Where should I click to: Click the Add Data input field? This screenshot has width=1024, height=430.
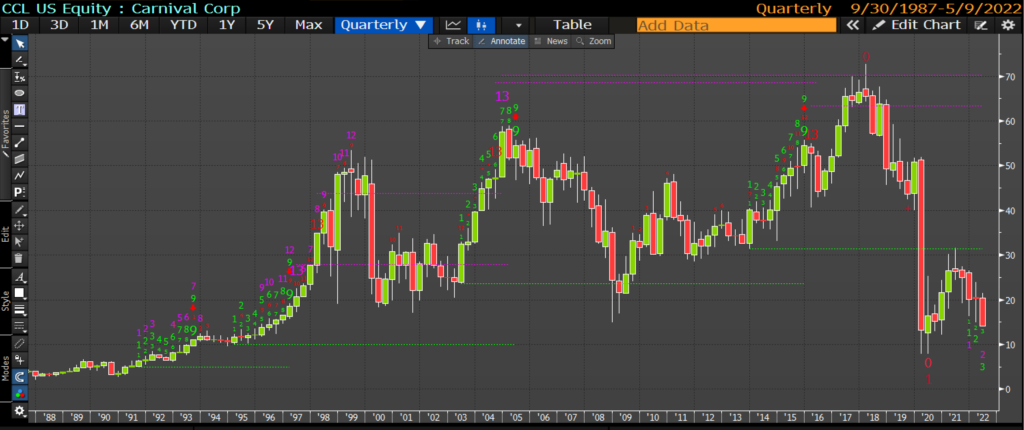(736, 25)
